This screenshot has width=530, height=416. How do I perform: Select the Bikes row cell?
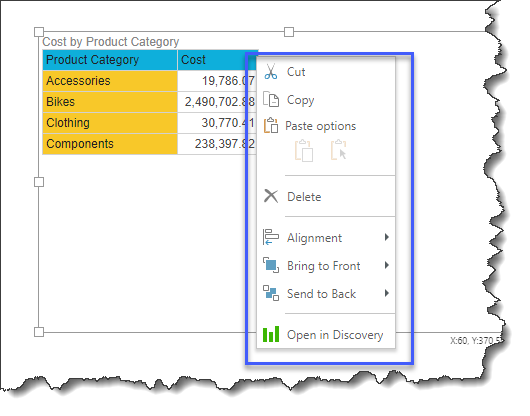[x=110, y=102]
